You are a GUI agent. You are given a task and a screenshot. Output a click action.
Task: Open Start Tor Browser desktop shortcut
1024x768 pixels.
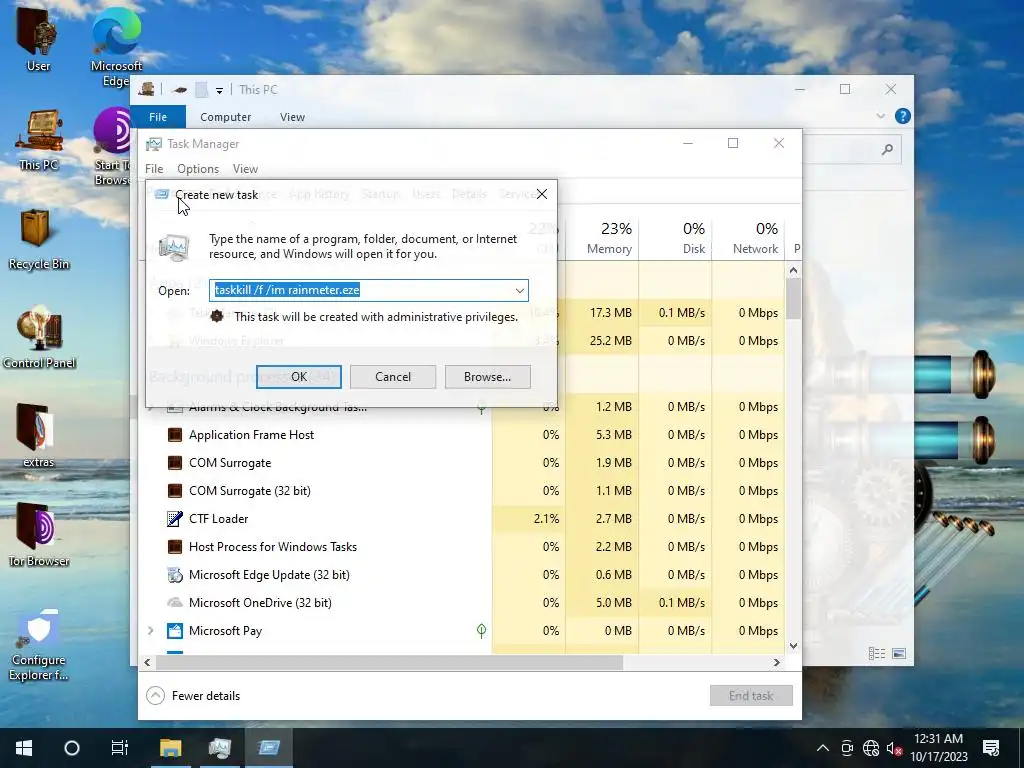click(x=112, y=147)
